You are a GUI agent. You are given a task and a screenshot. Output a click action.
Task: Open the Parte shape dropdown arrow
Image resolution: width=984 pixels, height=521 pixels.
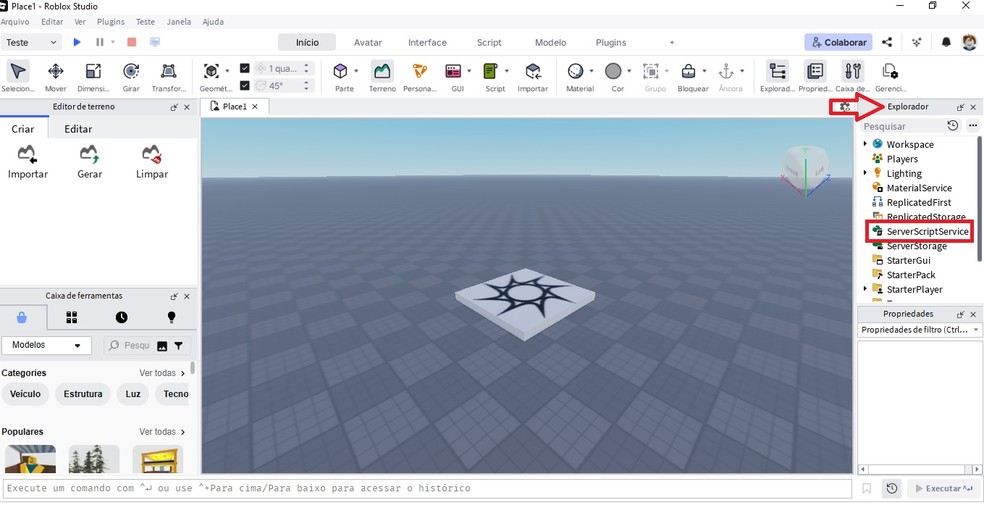pyautogui.click(x=356, y=71)
